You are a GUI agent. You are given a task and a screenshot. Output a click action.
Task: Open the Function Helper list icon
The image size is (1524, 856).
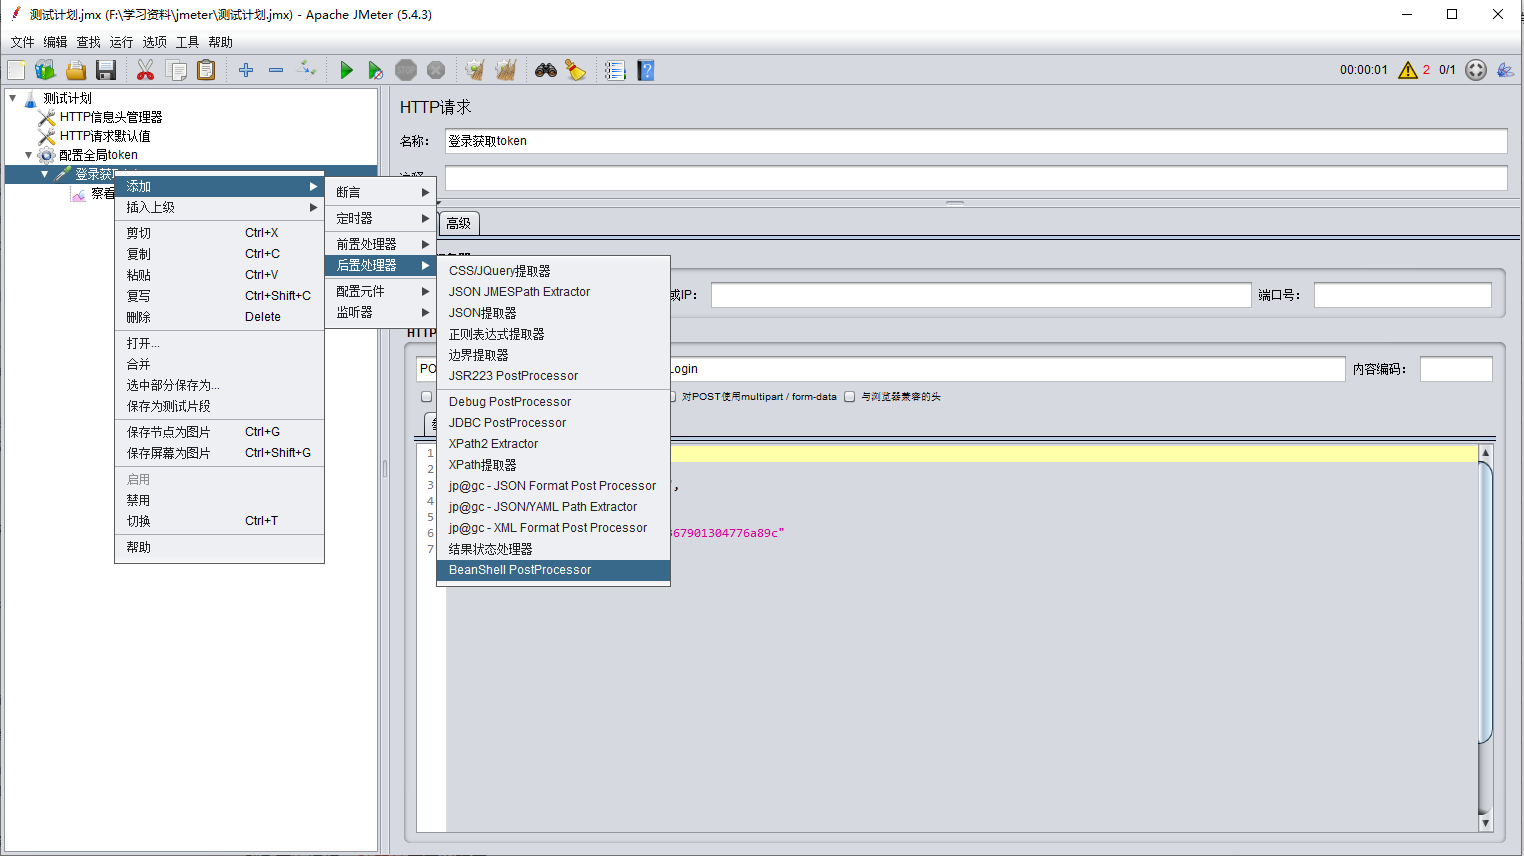click(x=615, y=70)
